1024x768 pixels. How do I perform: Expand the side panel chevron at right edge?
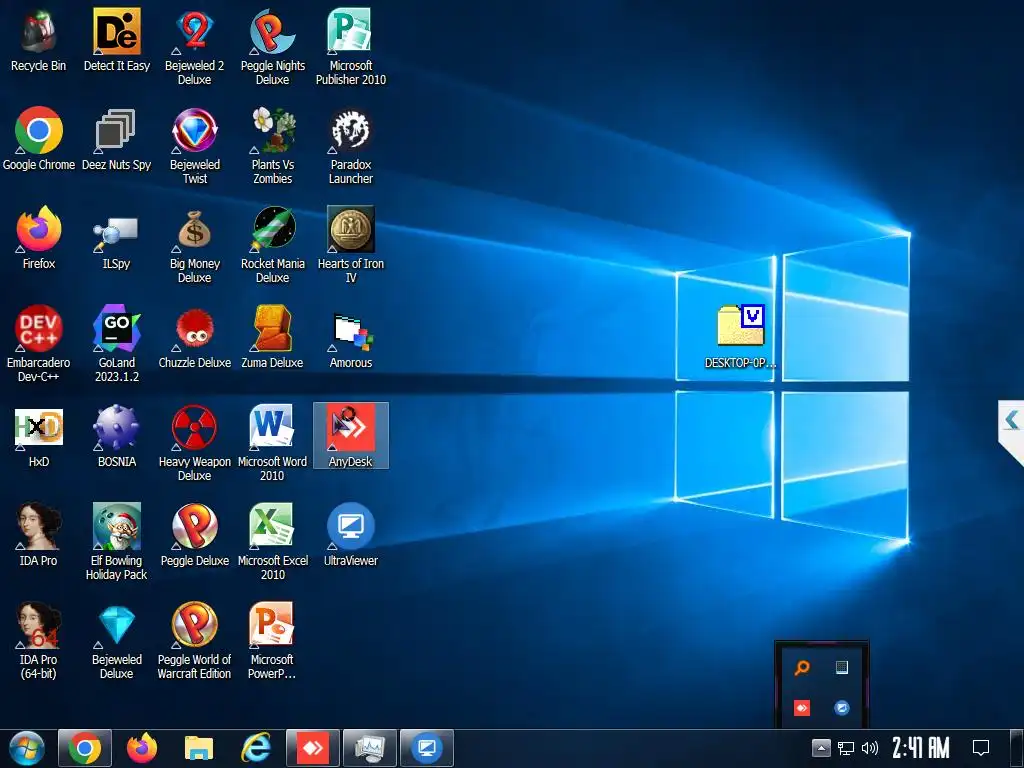[x=1012, y=420]
